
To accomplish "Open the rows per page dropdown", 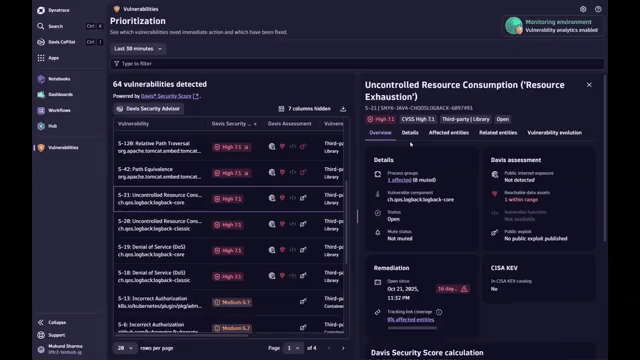I will 125,348.
